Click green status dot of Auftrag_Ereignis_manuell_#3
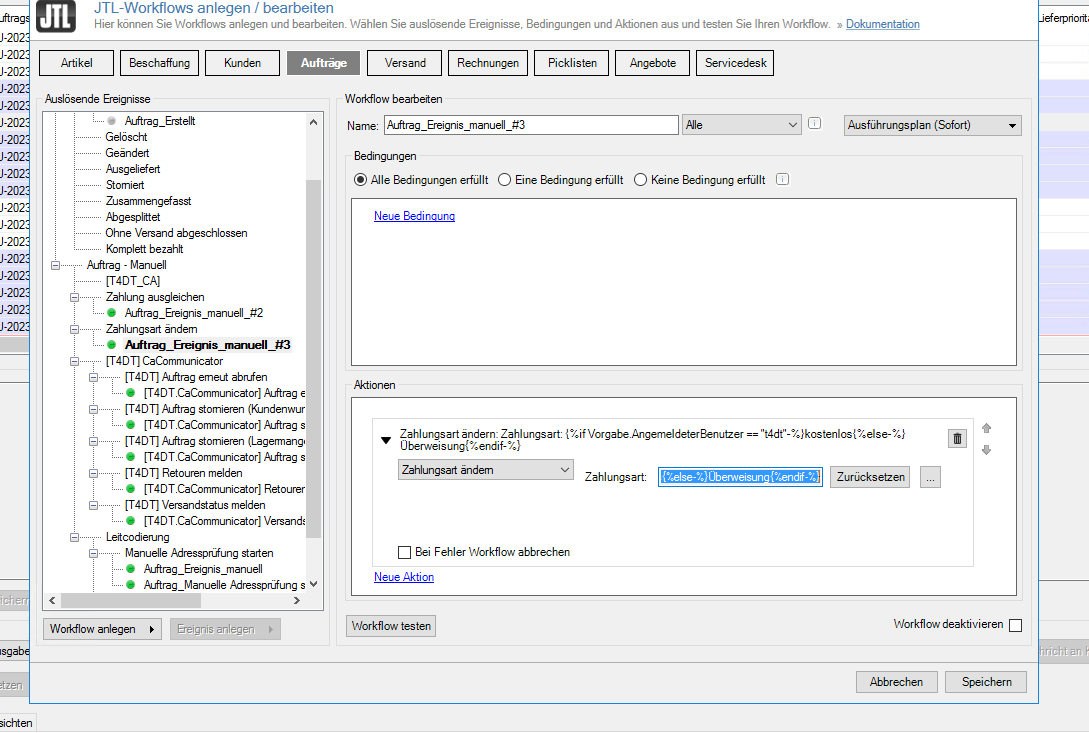The width and height of the screenshot is (1089, 733). click(x=111, y=345)
